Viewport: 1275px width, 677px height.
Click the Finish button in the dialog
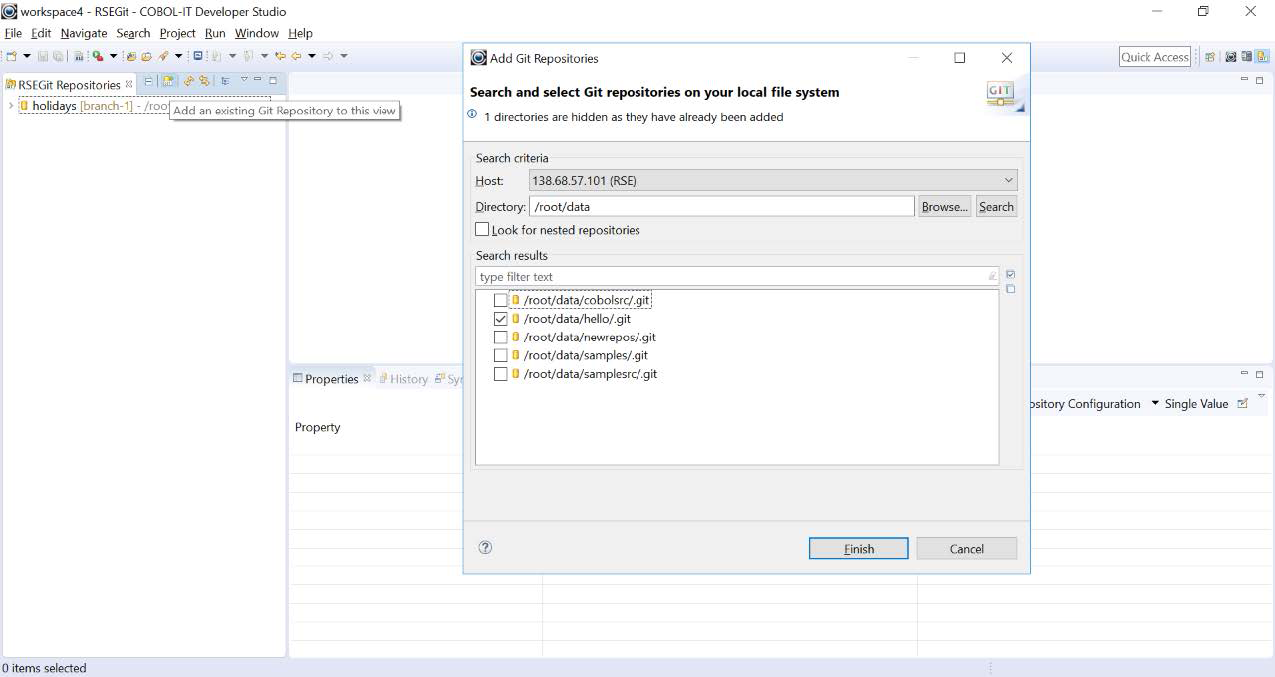(857, 548)
